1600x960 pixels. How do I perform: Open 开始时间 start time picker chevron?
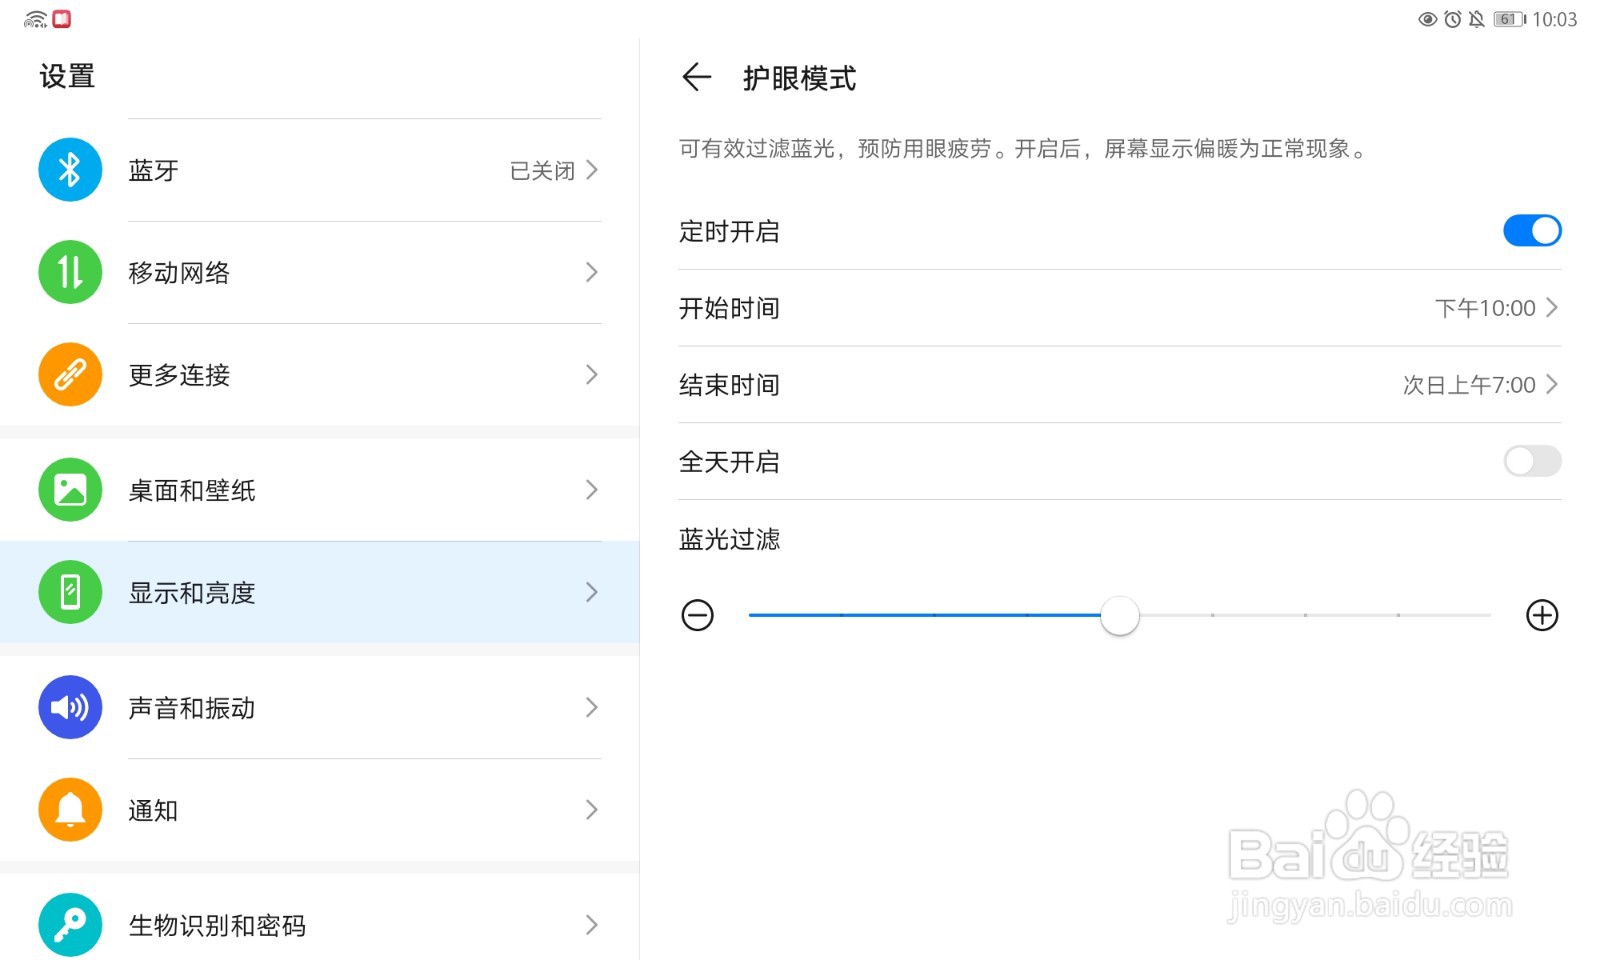1552,308
